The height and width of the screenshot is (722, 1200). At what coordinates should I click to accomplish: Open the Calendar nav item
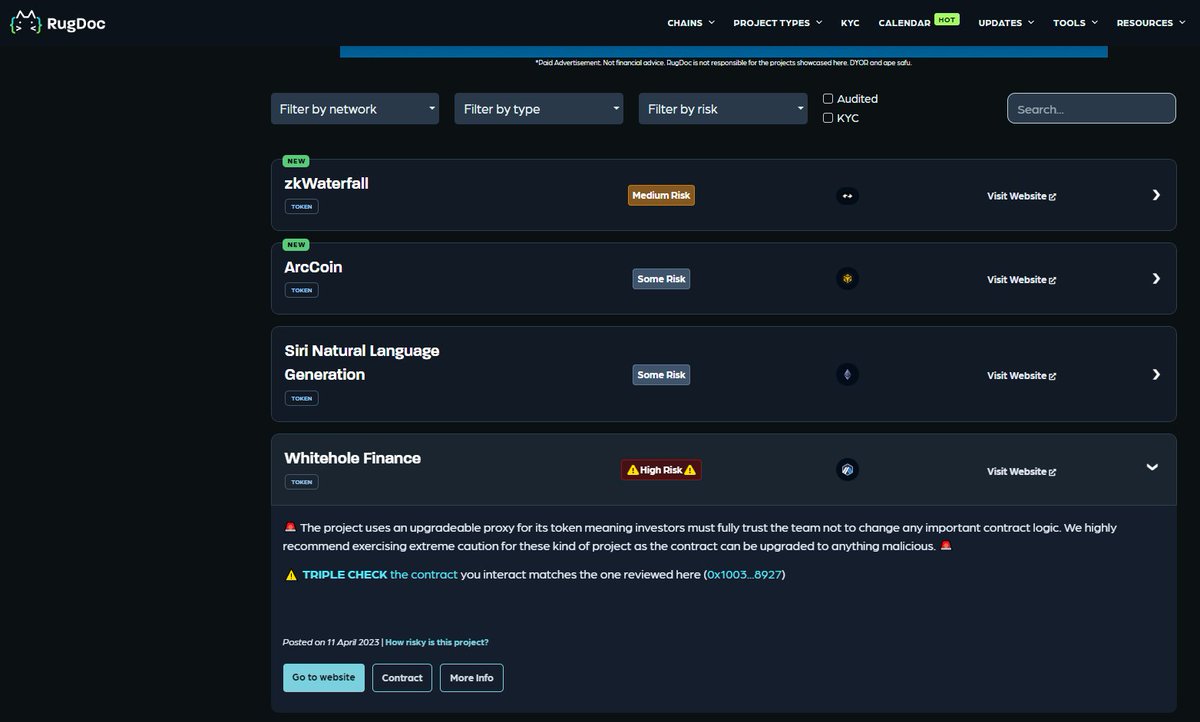point(905,23)
